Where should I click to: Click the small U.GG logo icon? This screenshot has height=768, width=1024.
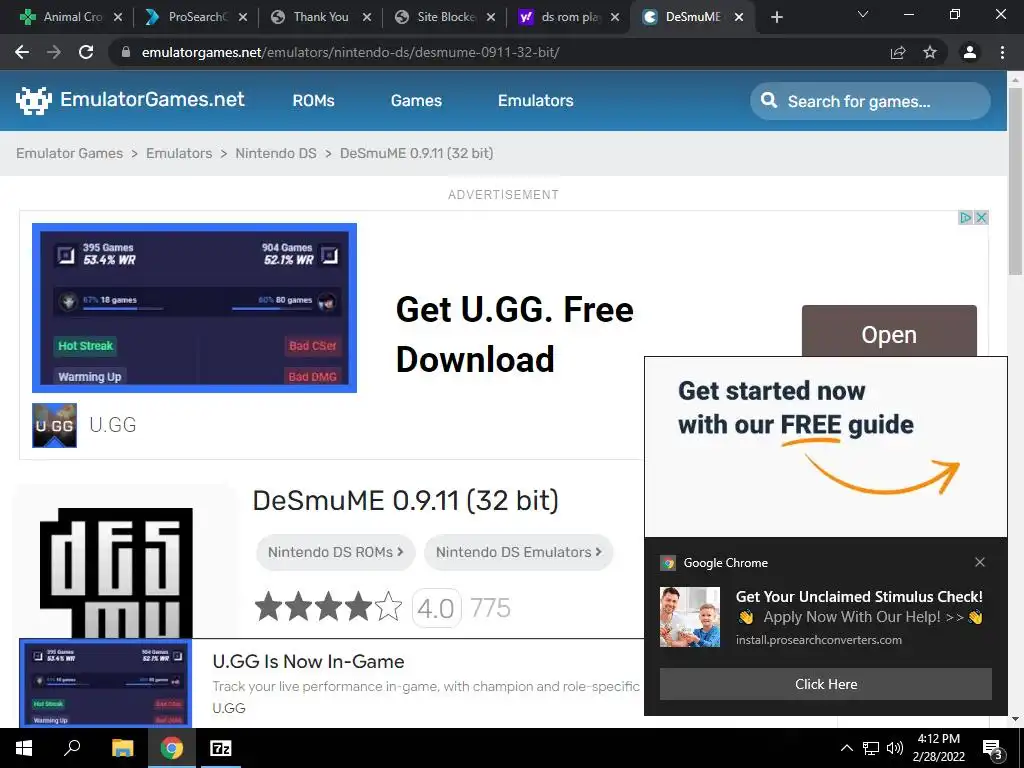tap(54, 425)
